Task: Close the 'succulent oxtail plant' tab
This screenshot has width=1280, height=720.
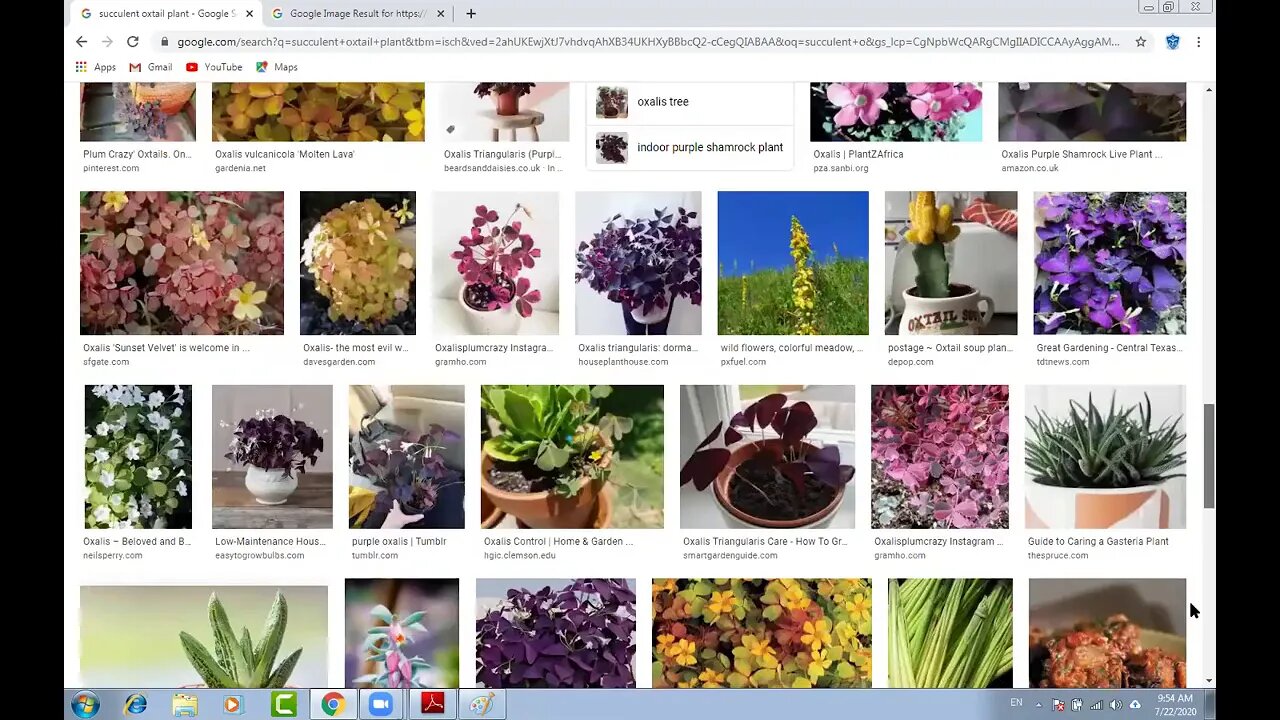Action: click(249, 14)
